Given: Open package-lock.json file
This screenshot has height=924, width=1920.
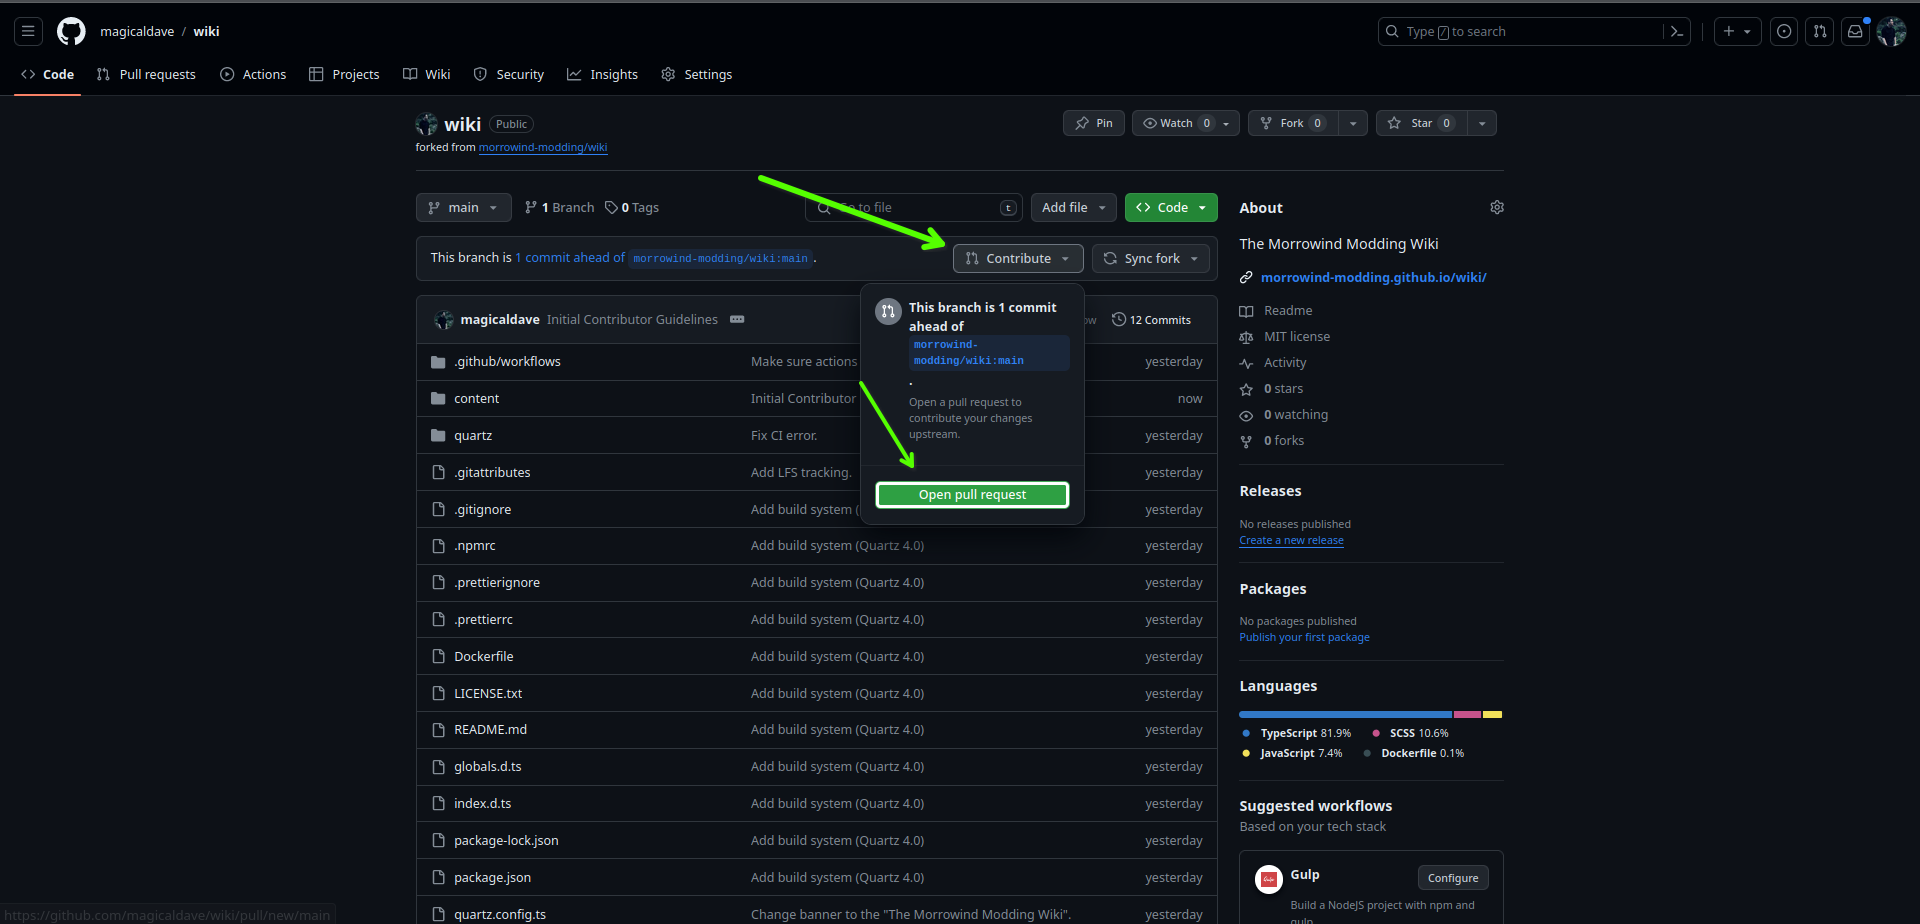Looking at the screenshot, I should click(x=506, y=841).
